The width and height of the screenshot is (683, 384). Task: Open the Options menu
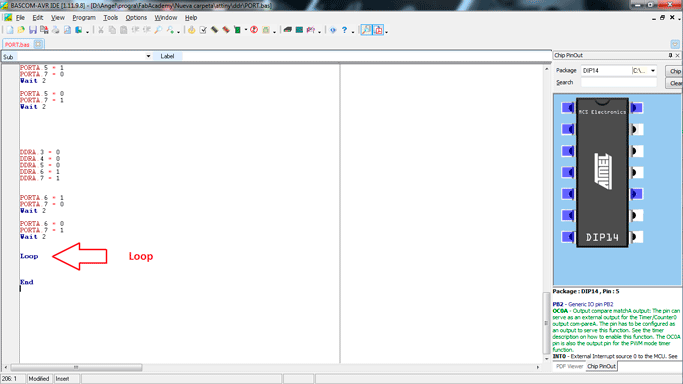click(x=136, y=18)
